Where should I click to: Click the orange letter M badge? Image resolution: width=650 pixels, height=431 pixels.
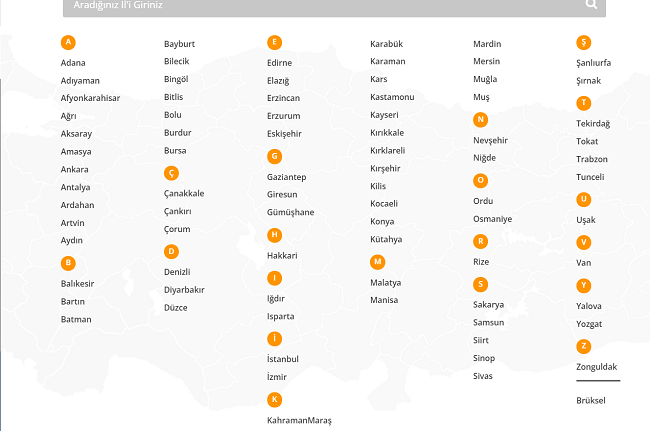click(378, 262)
